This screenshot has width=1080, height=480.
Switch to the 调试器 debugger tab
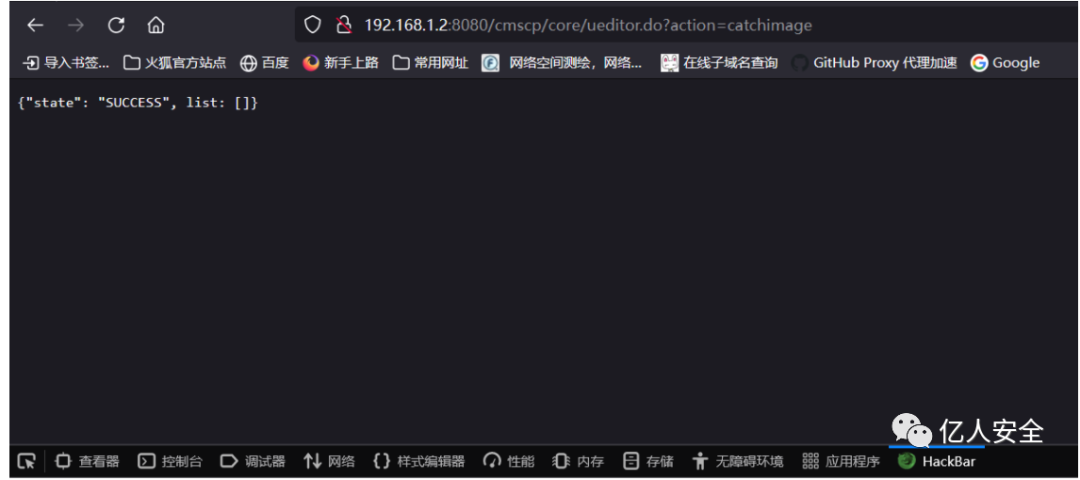(x=253, y=461)
